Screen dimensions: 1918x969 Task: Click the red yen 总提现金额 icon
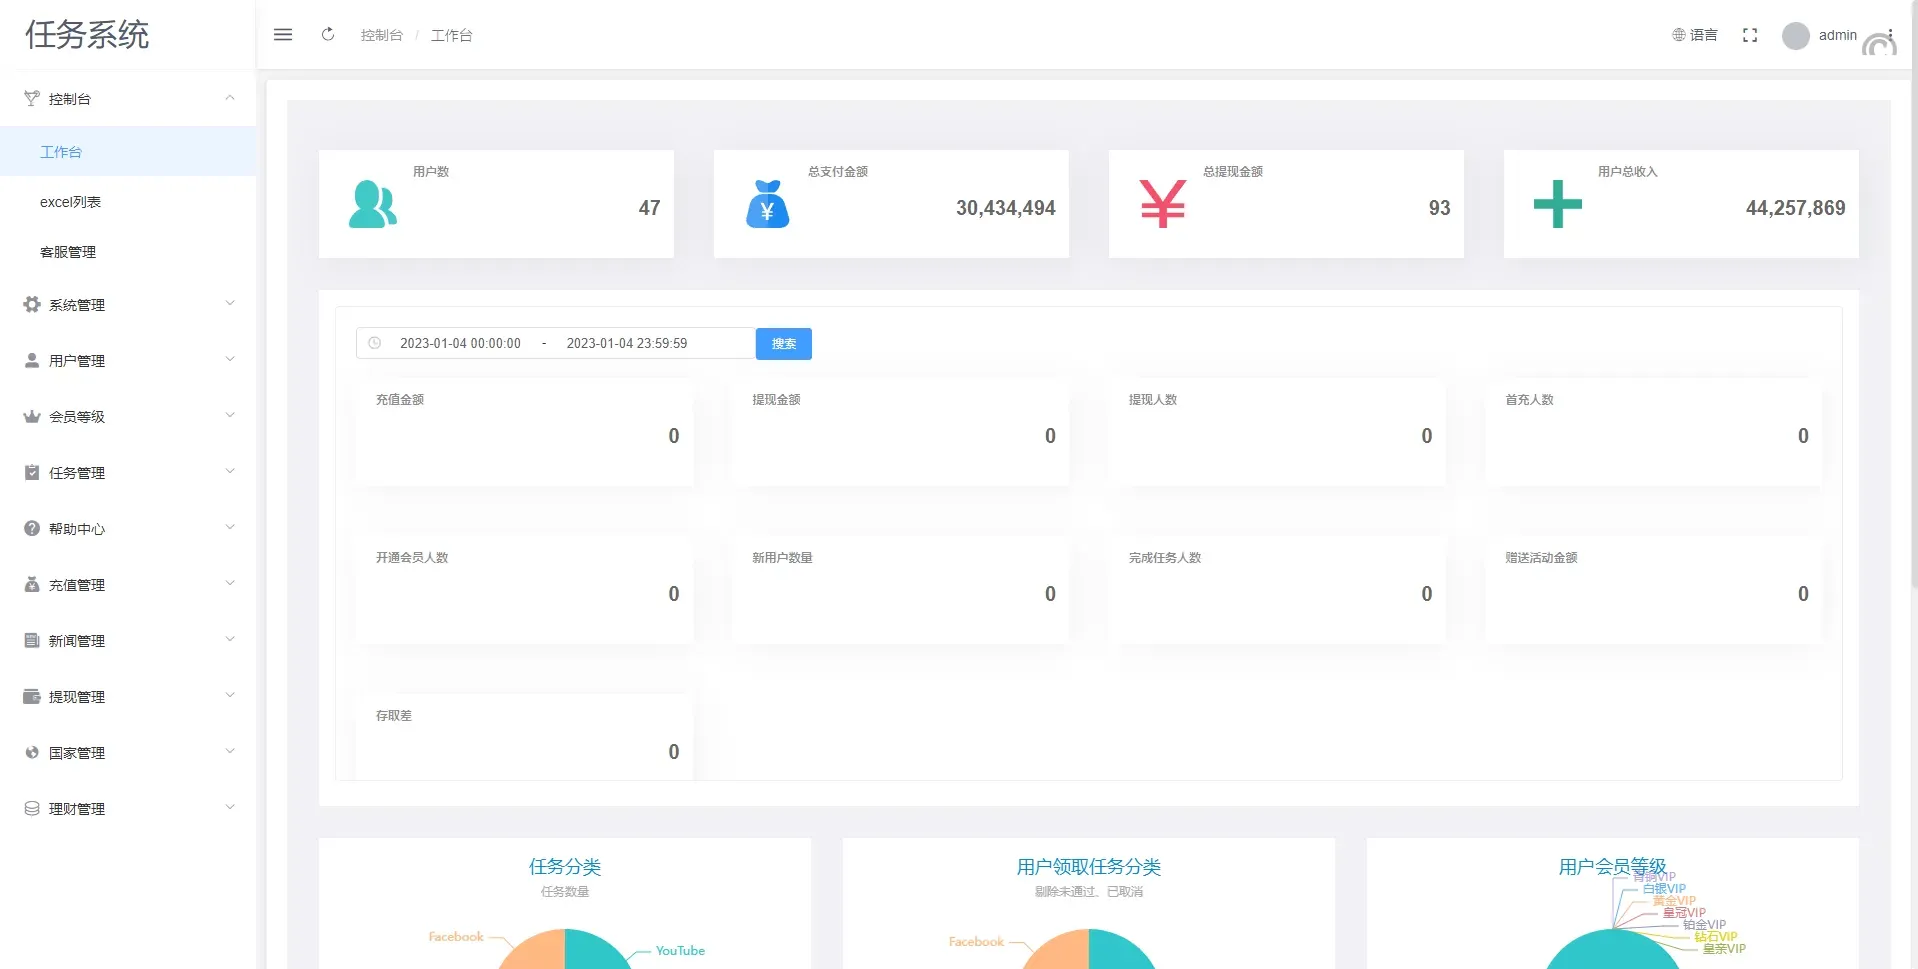pyautogui.click(x=1162, y=204)
